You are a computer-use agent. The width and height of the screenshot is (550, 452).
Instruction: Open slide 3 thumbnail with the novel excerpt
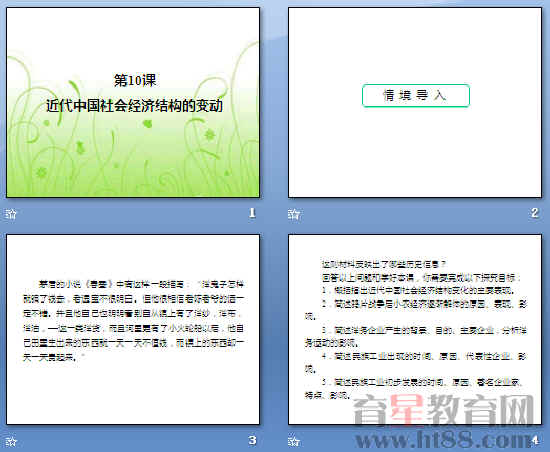(133, 329)
